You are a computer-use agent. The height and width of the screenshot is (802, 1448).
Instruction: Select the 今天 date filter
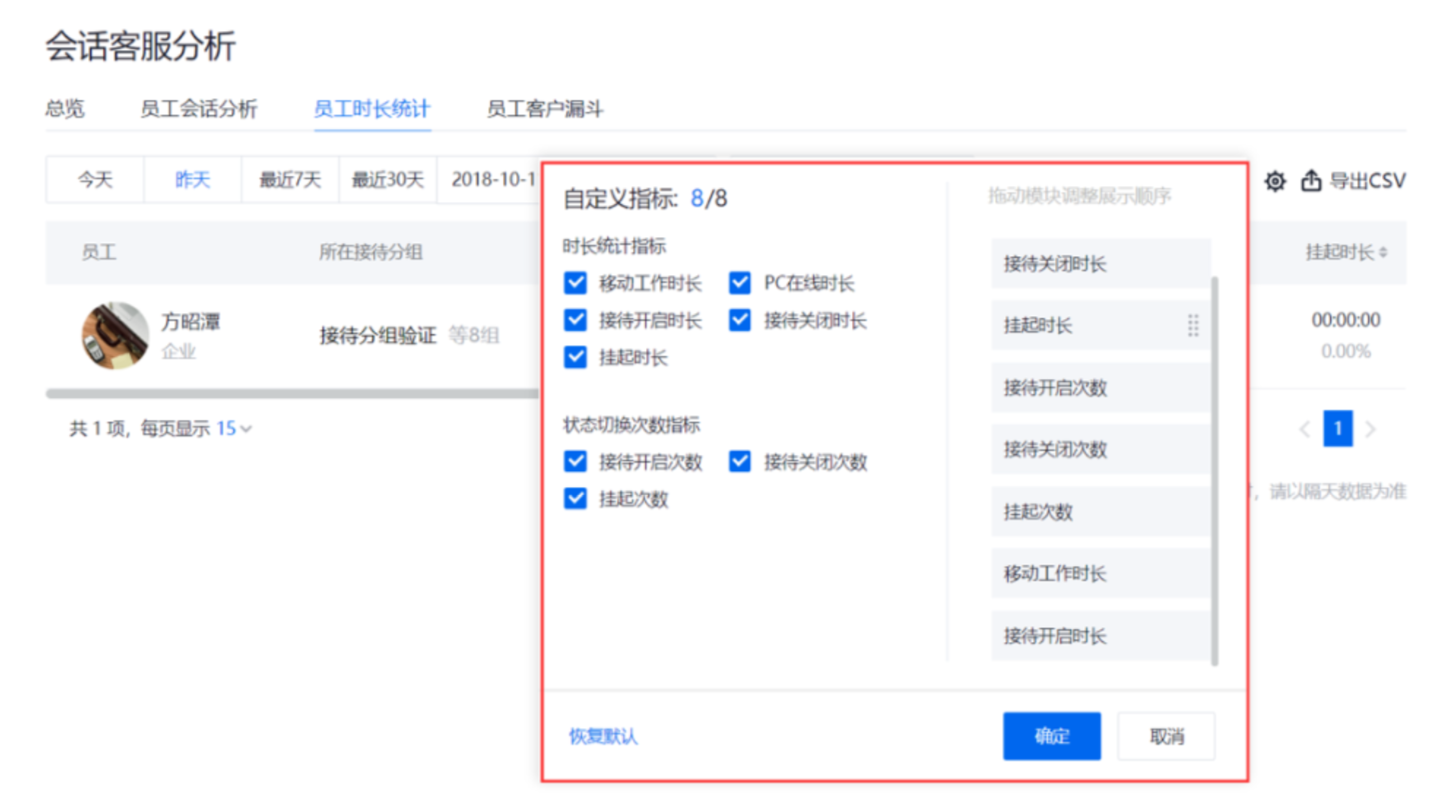coord(96,180)
